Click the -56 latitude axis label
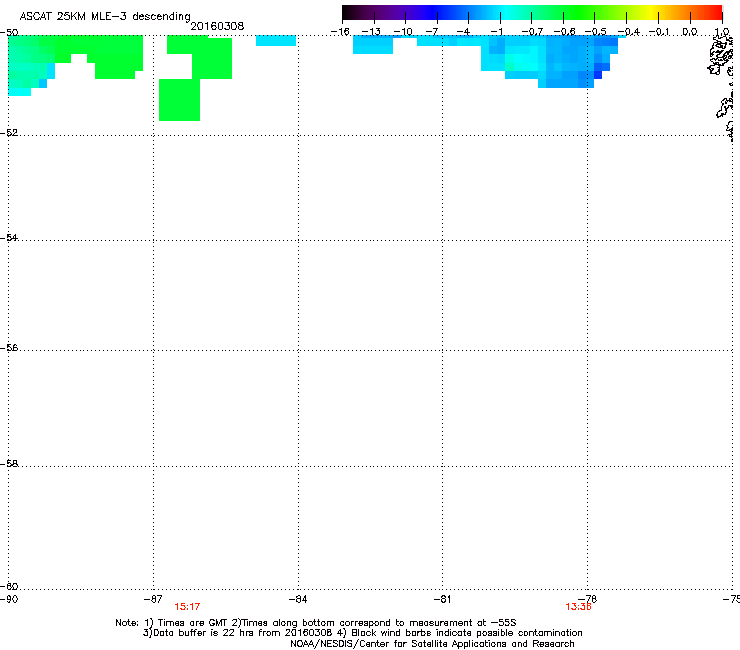The width and height of the screenshot is (740, 650). pyautogui.click(x=9, y=348)
